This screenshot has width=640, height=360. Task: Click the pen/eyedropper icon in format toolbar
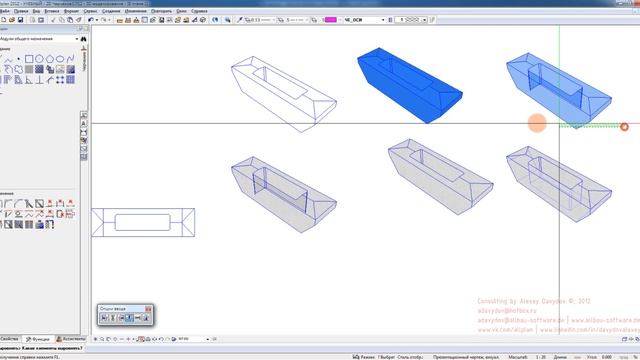click(240, 20)
